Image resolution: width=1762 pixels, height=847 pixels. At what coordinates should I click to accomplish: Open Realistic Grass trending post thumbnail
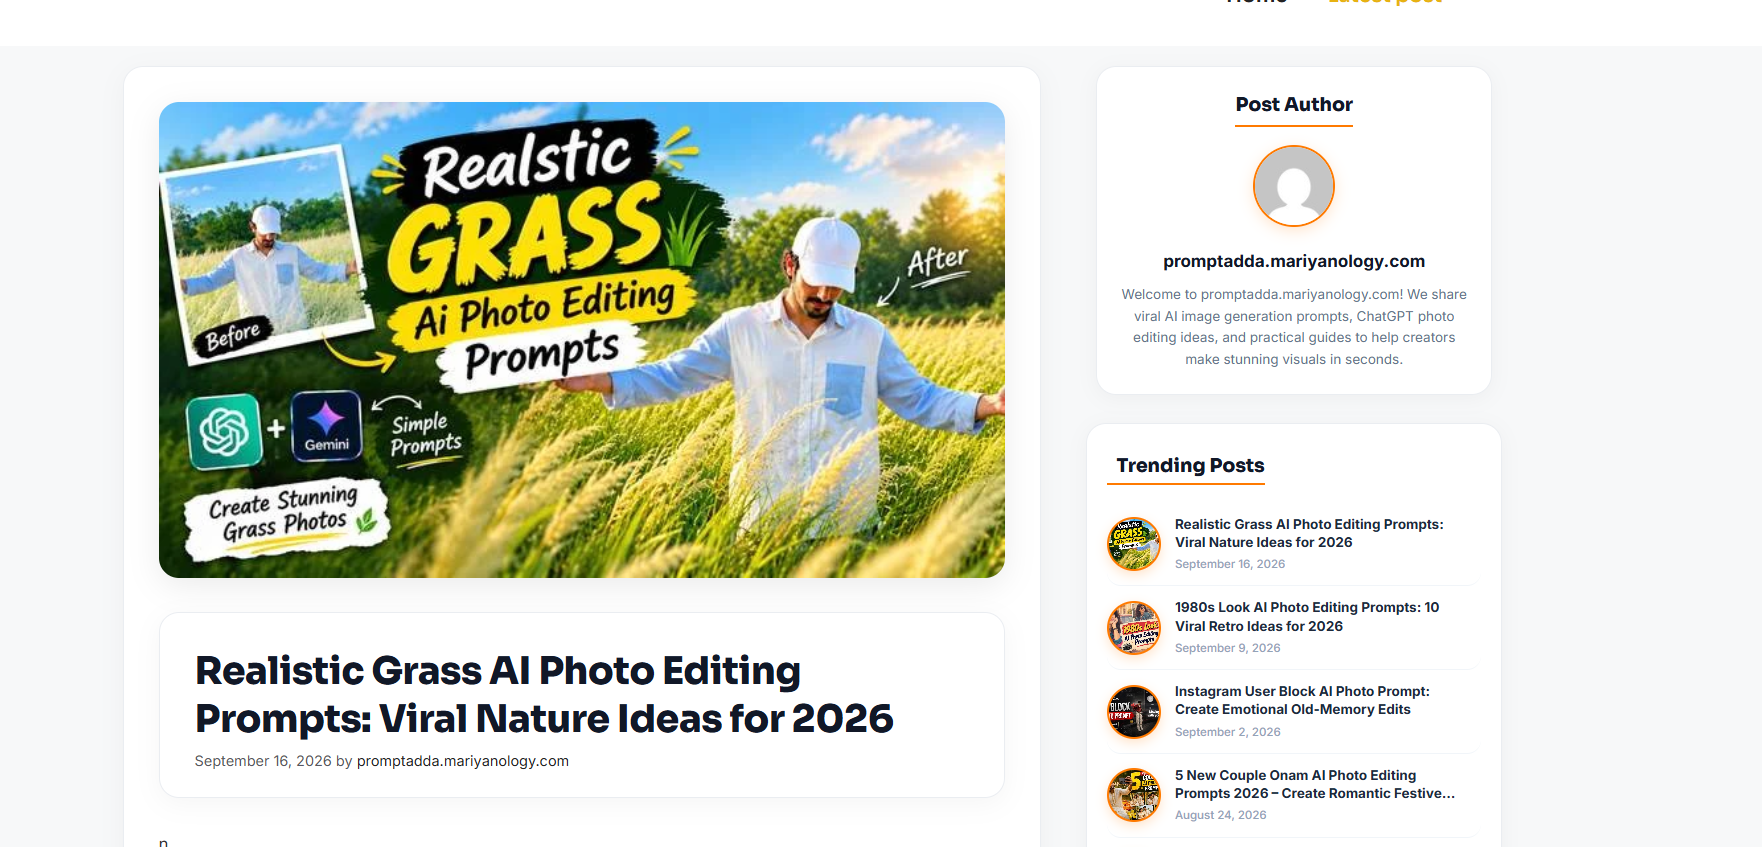pos(1134,544)
